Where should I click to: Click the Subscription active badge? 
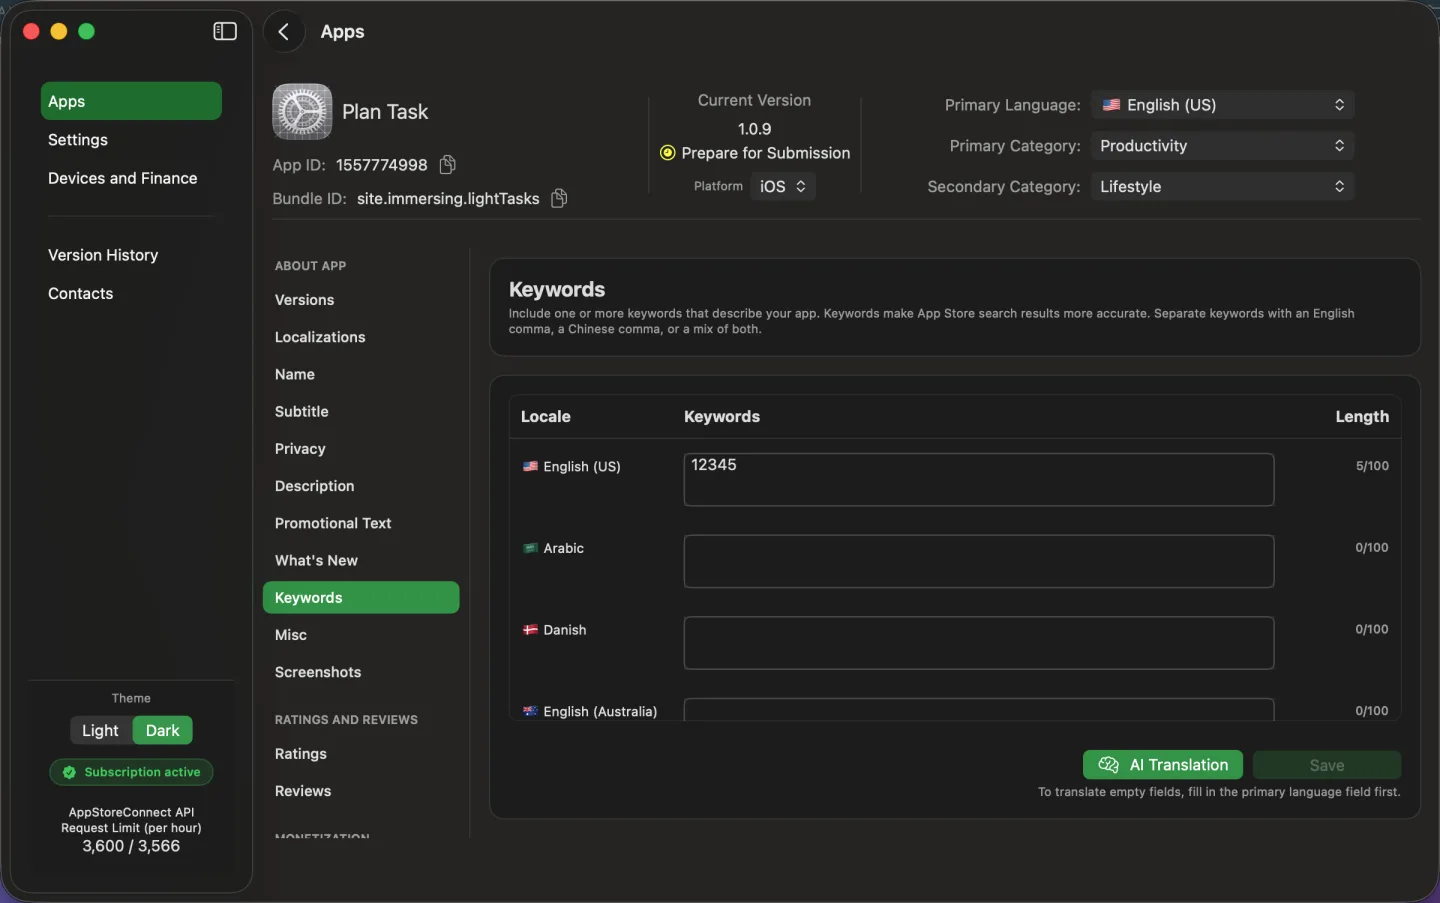[x=131, y=772]
